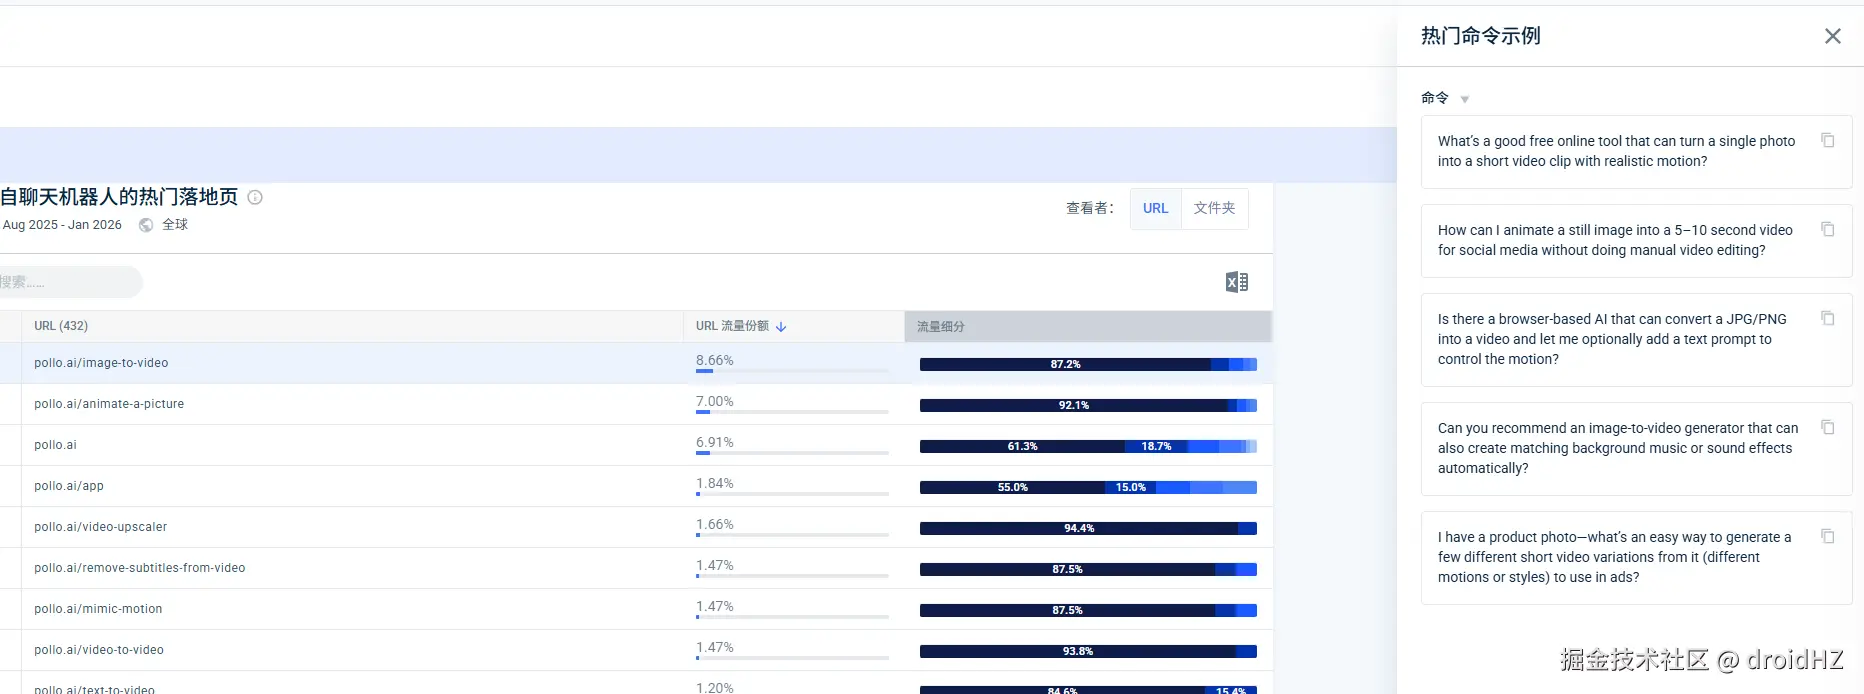Copy the free online tool prompt
The image size is (1864, 694).
[x=1827, y=141]
